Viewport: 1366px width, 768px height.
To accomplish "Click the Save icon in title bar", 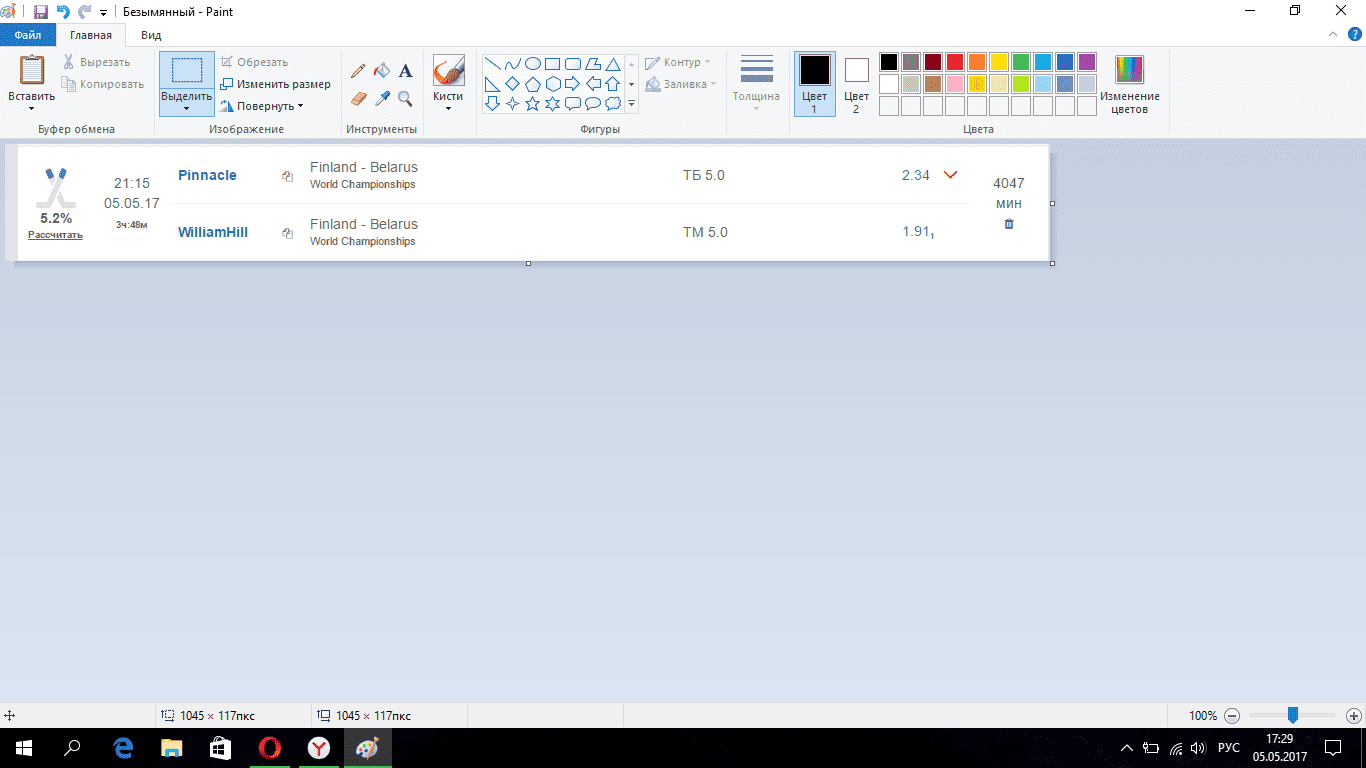I will point(41,12).
